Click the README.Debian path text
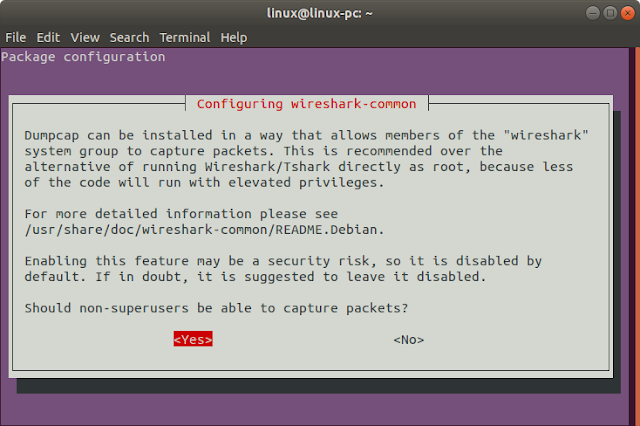Viewport: 640px width, 426px height. [x=204, y=230]
